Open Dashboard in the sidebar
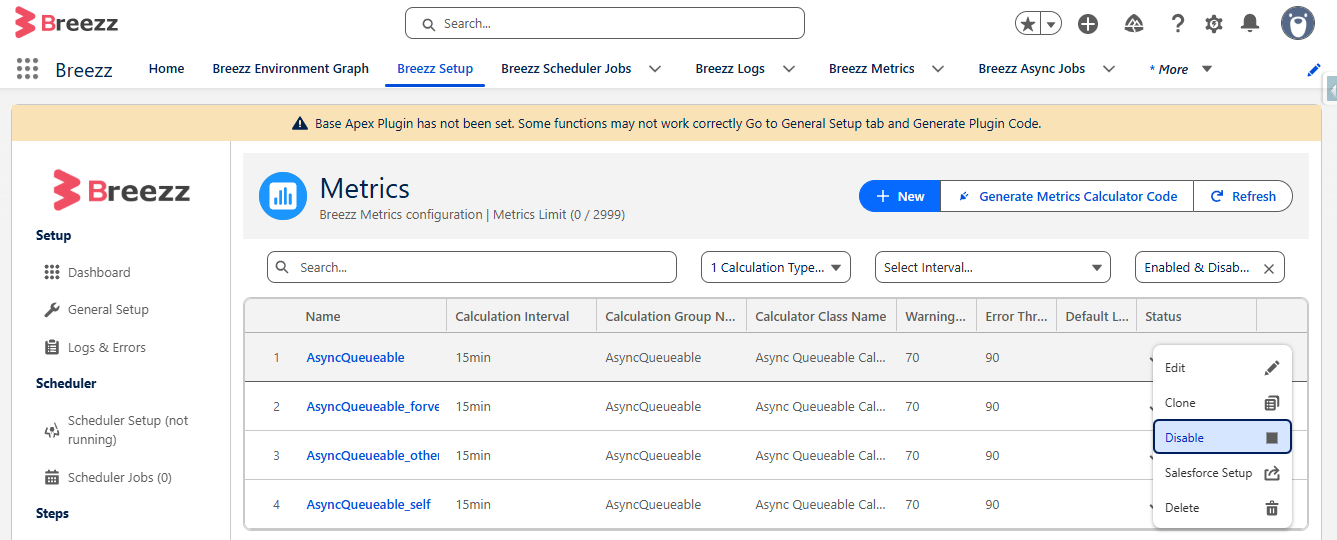1337x540 pixels. point(99,272)
